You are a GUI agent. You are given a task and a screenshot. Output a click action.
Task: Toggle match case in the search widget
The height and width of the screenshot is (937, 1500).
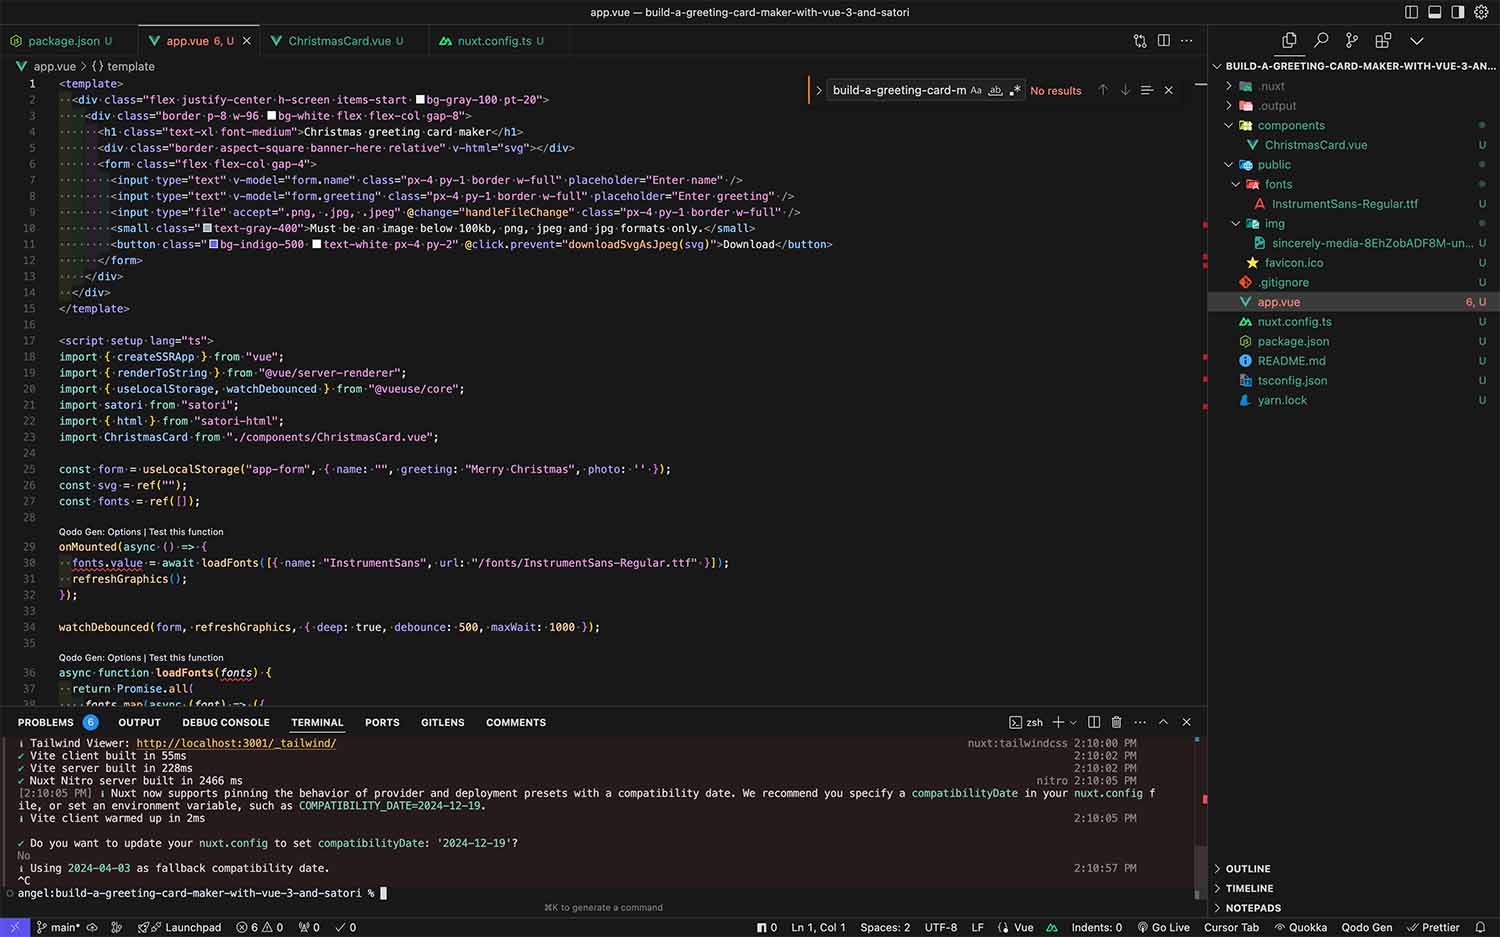(976, 90)
